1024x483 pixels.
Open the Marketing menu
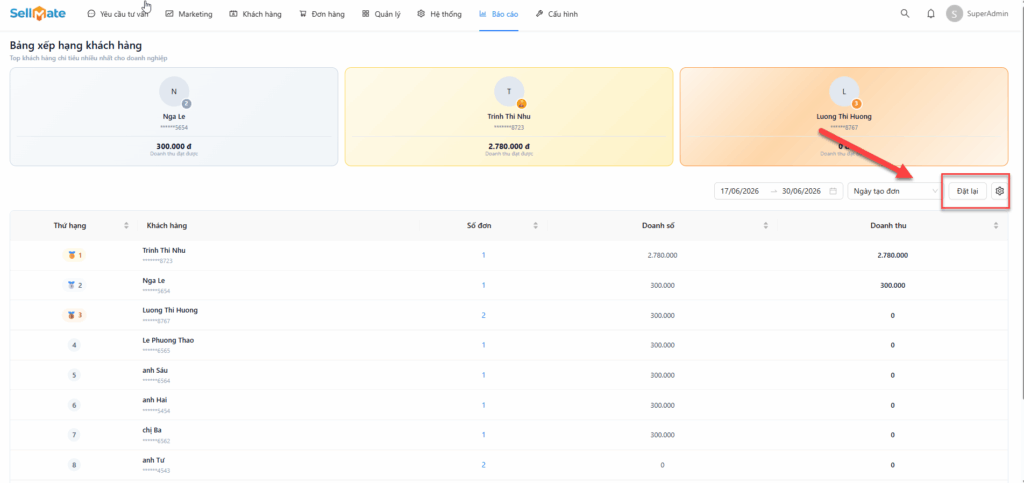pos(189,14)
